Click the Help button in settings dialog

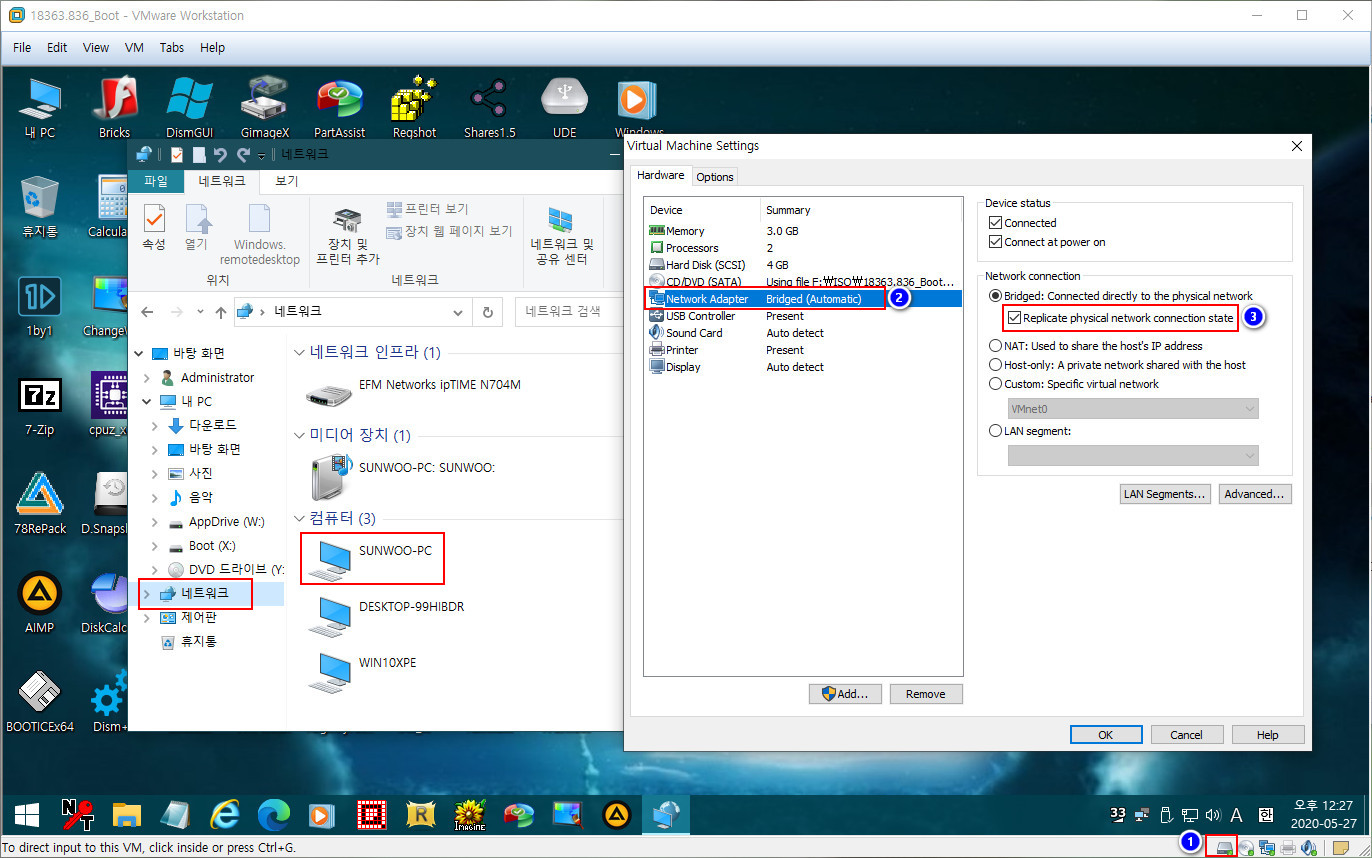(1267, 734)
